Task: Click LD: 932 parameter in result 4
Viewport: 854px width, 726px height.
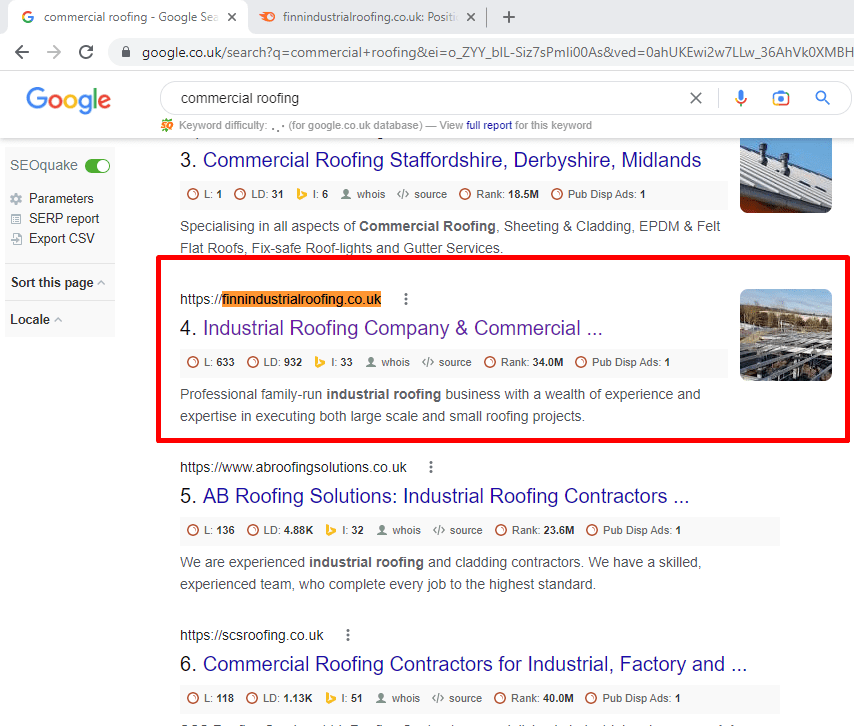Action: (274, 362)
